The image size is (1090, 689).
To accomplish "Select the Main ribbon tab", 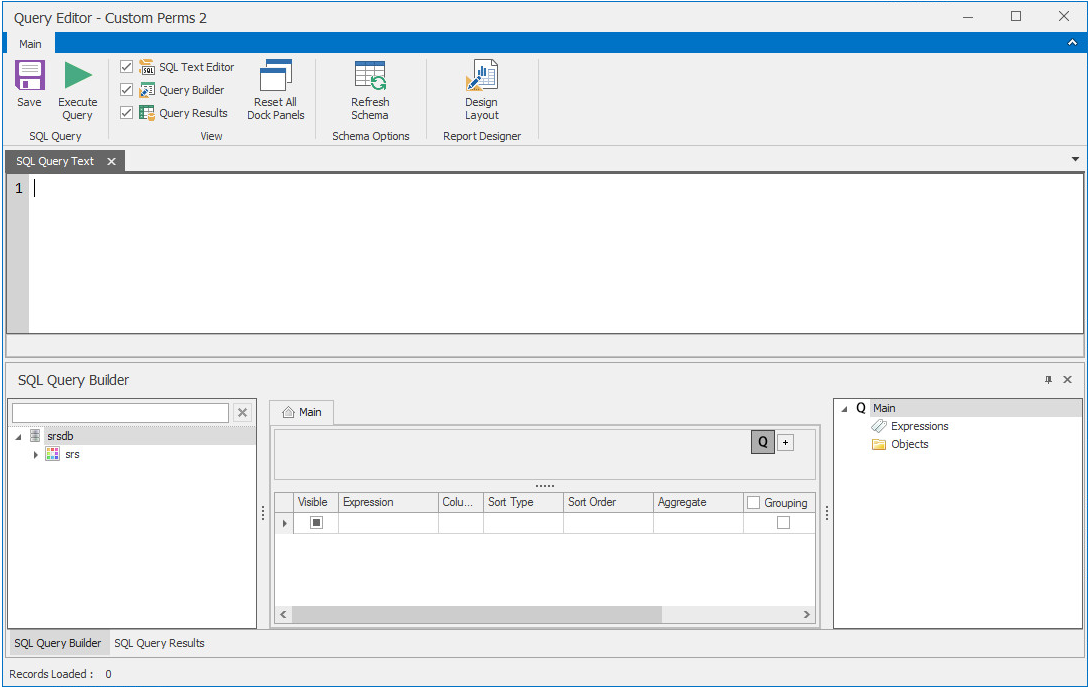I will pyautogui.click(x=30, y=44).
